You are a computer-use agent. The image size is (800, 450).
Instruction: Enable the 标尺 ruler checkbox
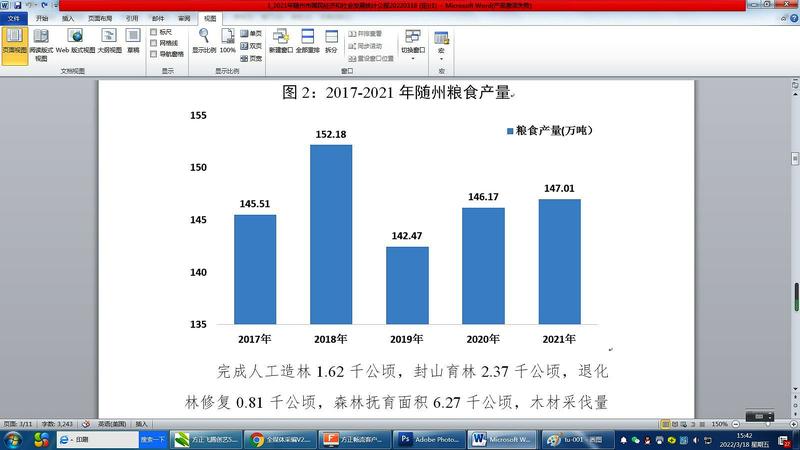point(153,32)
